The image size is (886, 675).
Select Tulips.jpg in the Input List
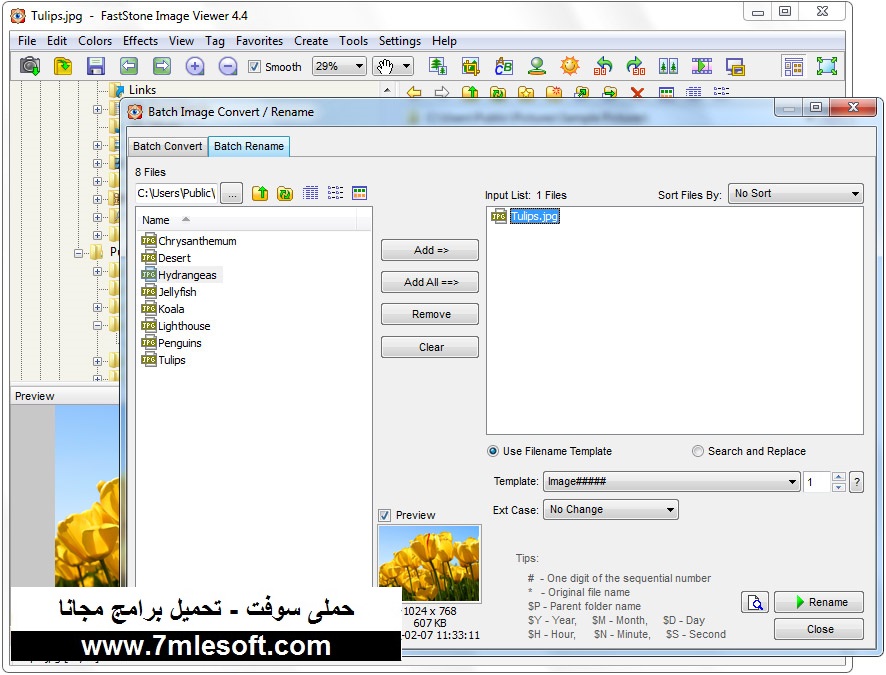[534, 216]
